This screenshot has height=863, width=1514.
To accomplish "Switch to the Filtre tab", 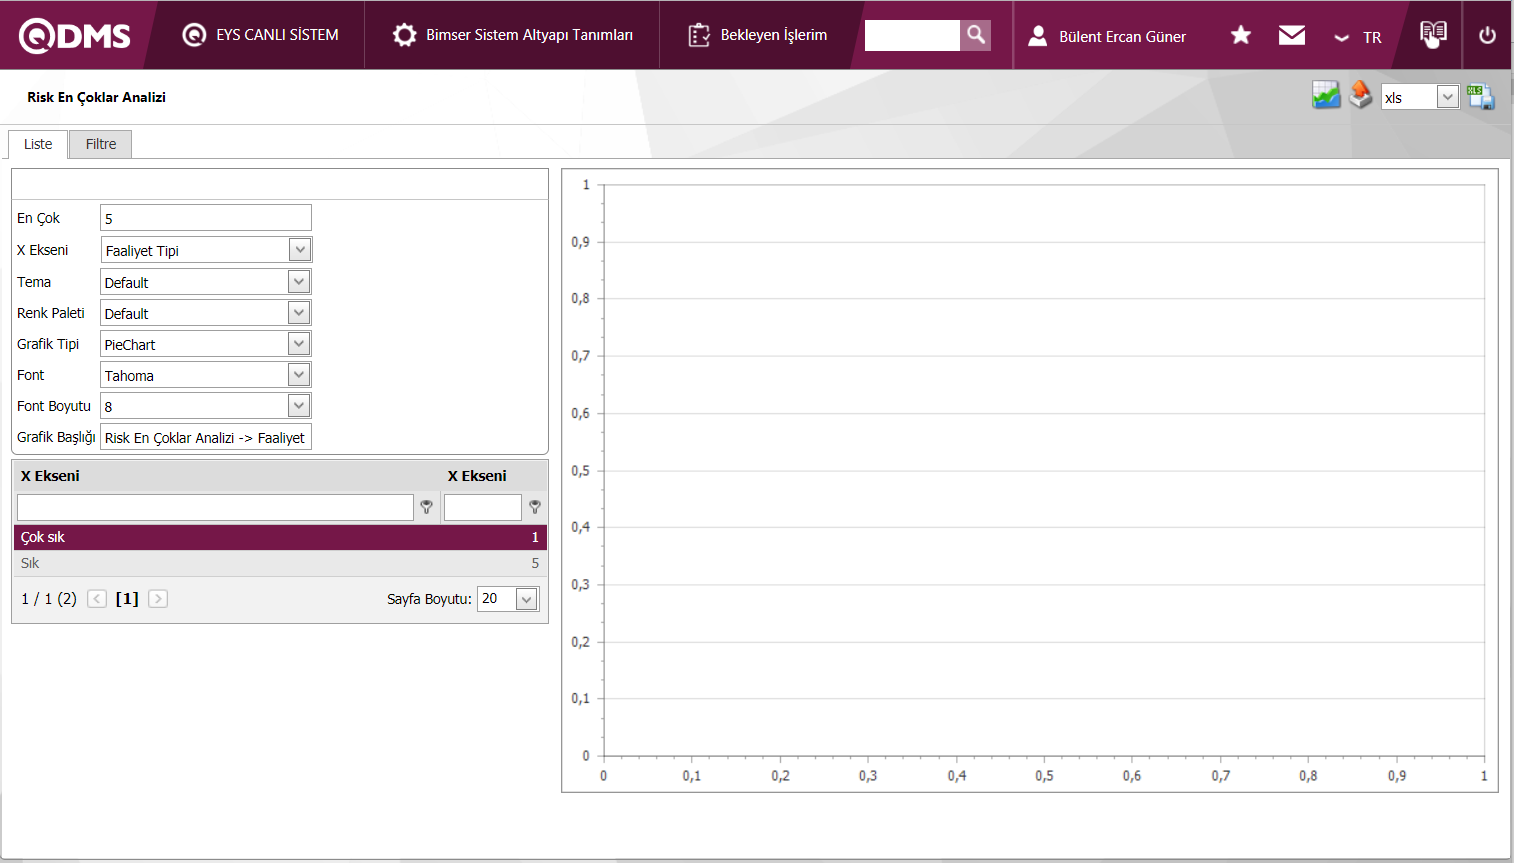I will coord(101,144).
